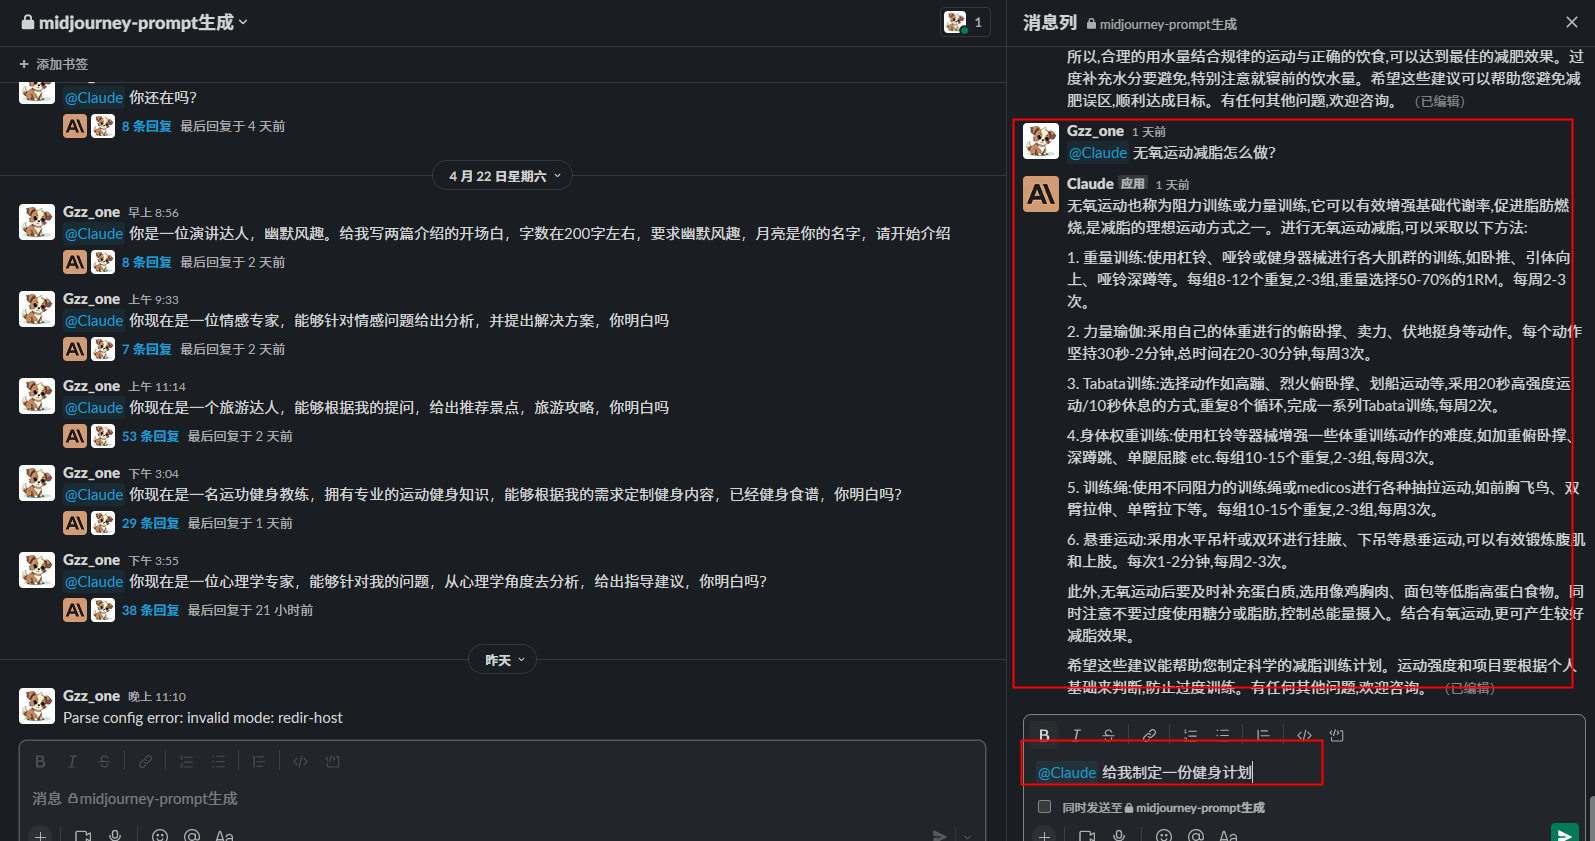Add blockquote in main channel composer
Viewport: 1595px width, 841px height.
click(259, 761)
